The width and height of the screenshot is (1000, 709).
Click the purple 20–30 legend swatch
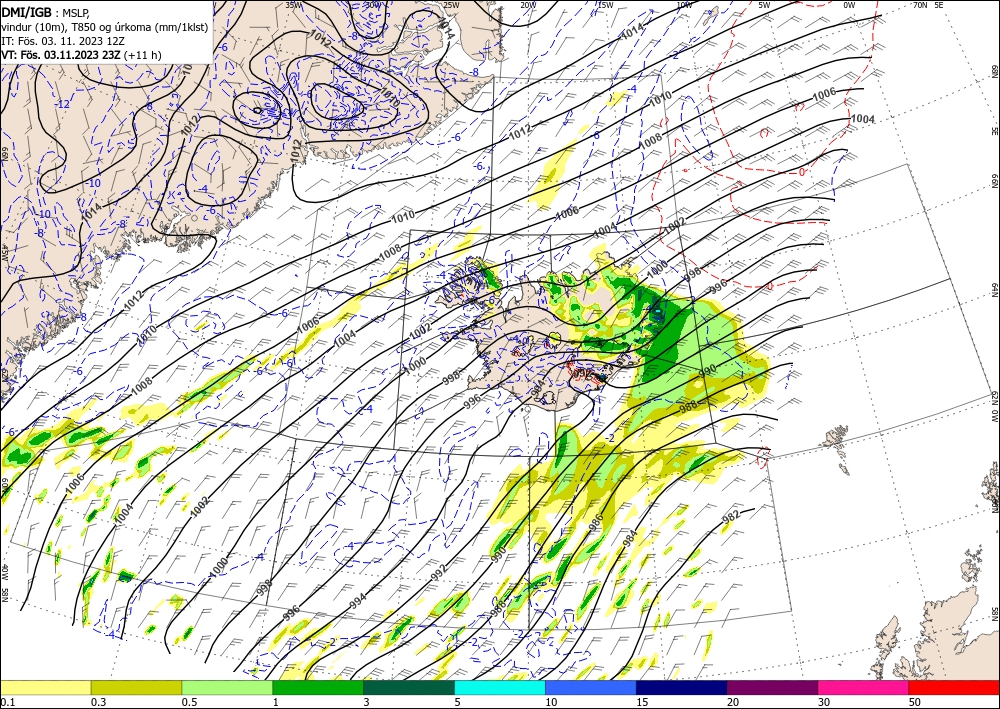coord(772,687)
